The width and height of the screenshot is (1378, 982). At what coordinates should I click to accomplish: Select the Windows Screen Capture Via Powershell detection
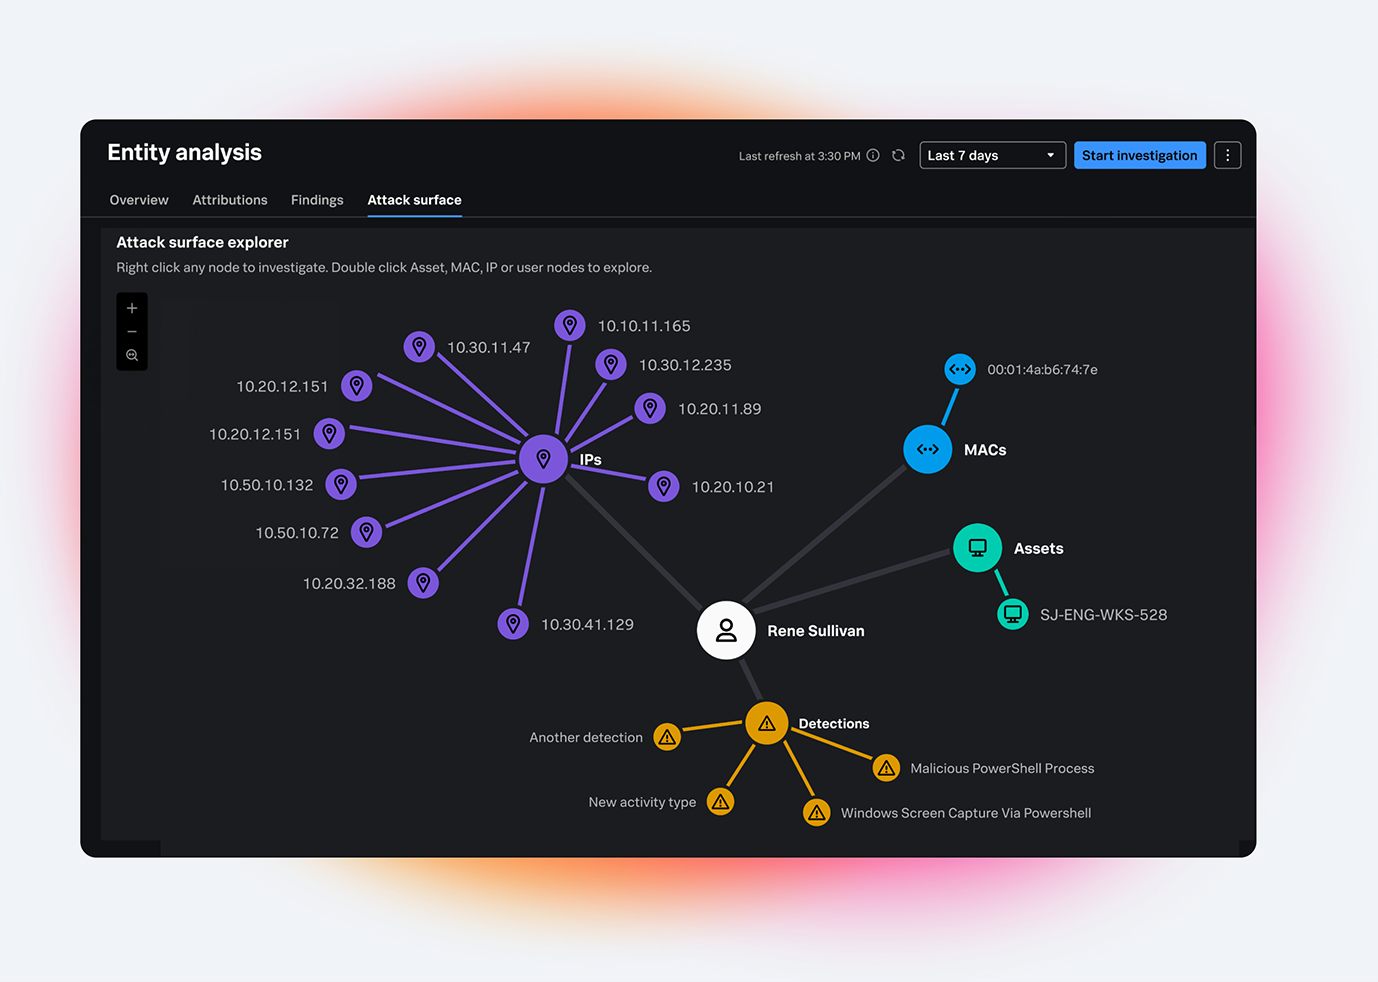tap(816, 812)
